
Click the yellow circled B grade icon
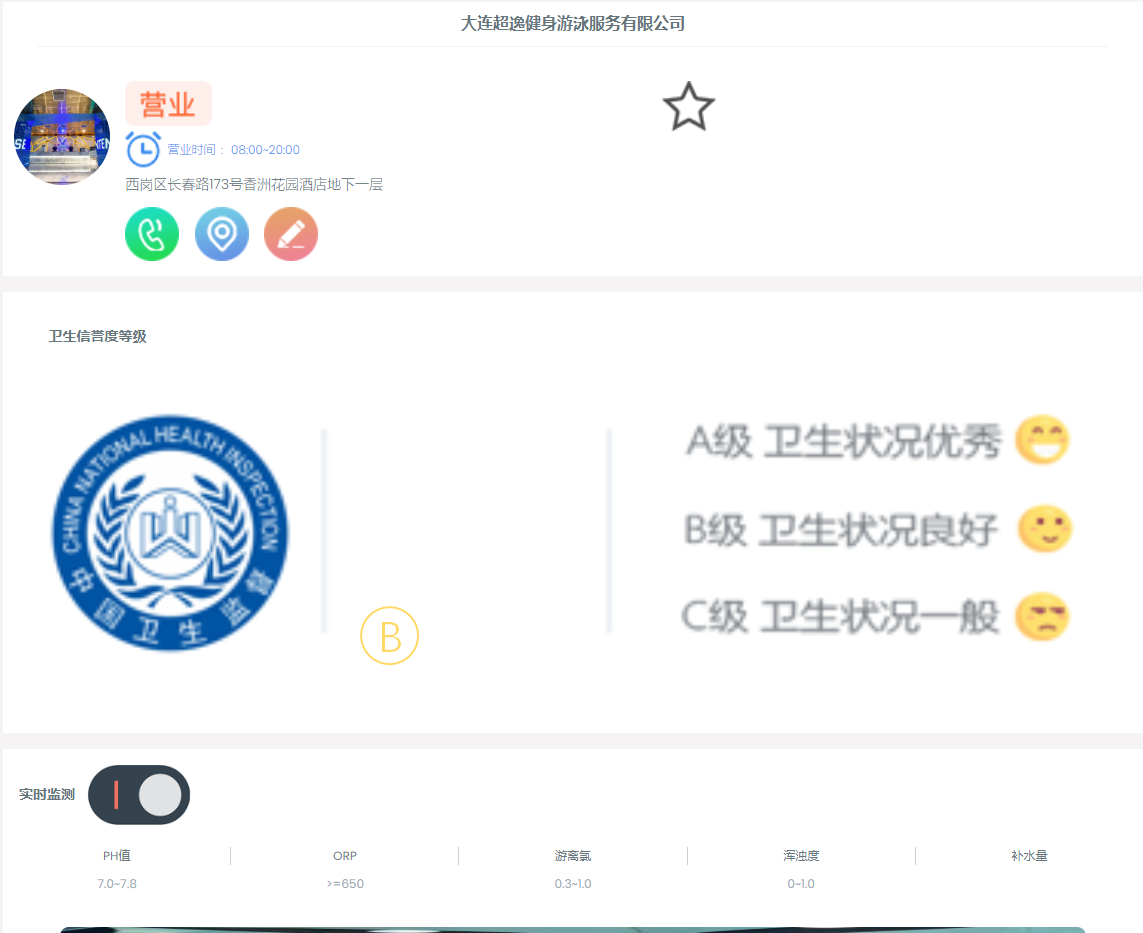coord(389,635)
